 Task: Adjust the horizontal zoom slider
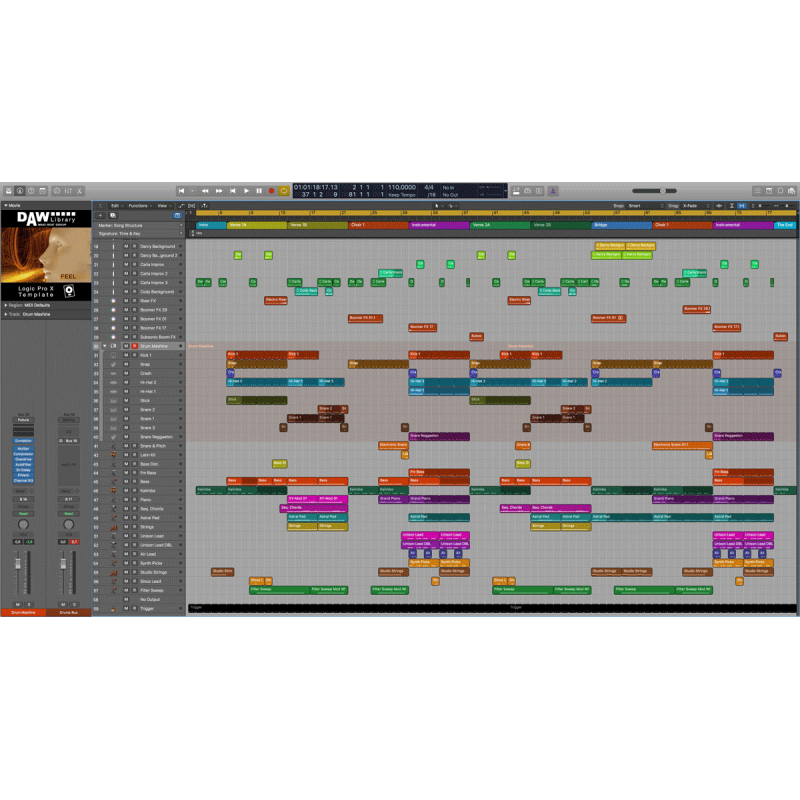click(x=785, y=206)
